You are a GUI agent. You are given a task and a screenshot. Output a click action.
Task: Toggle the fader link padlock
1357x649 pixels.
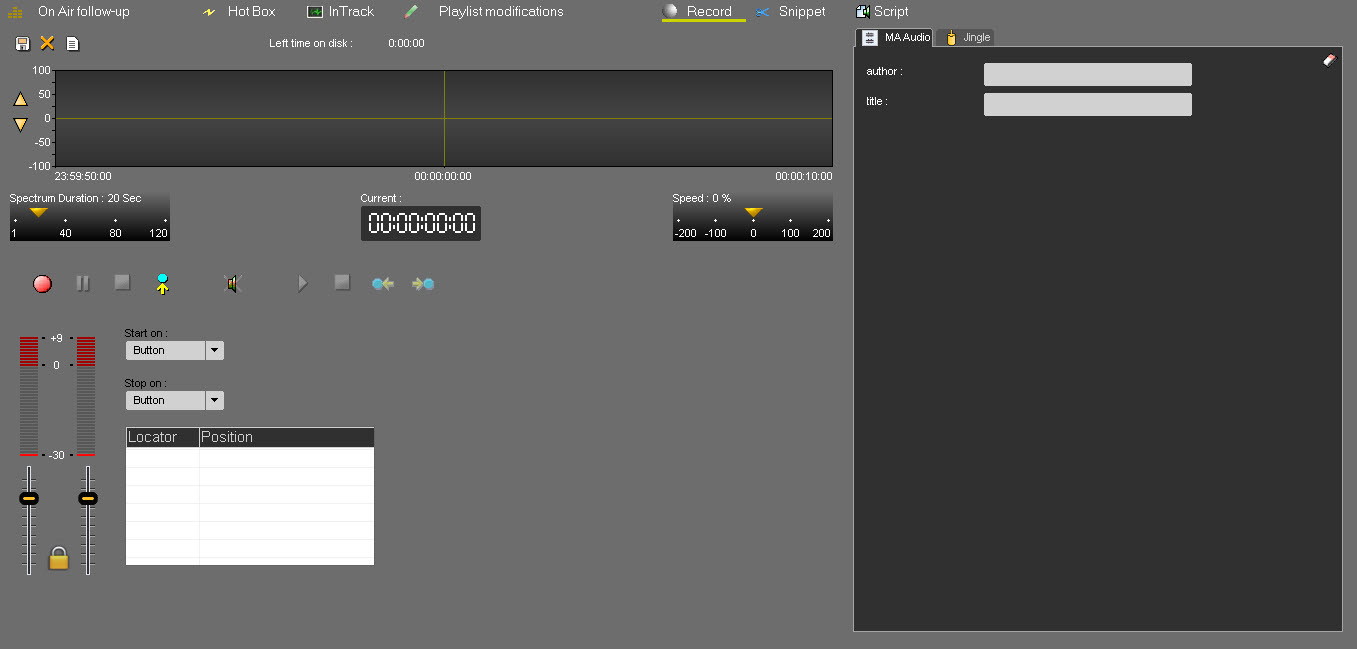(59, 558)
